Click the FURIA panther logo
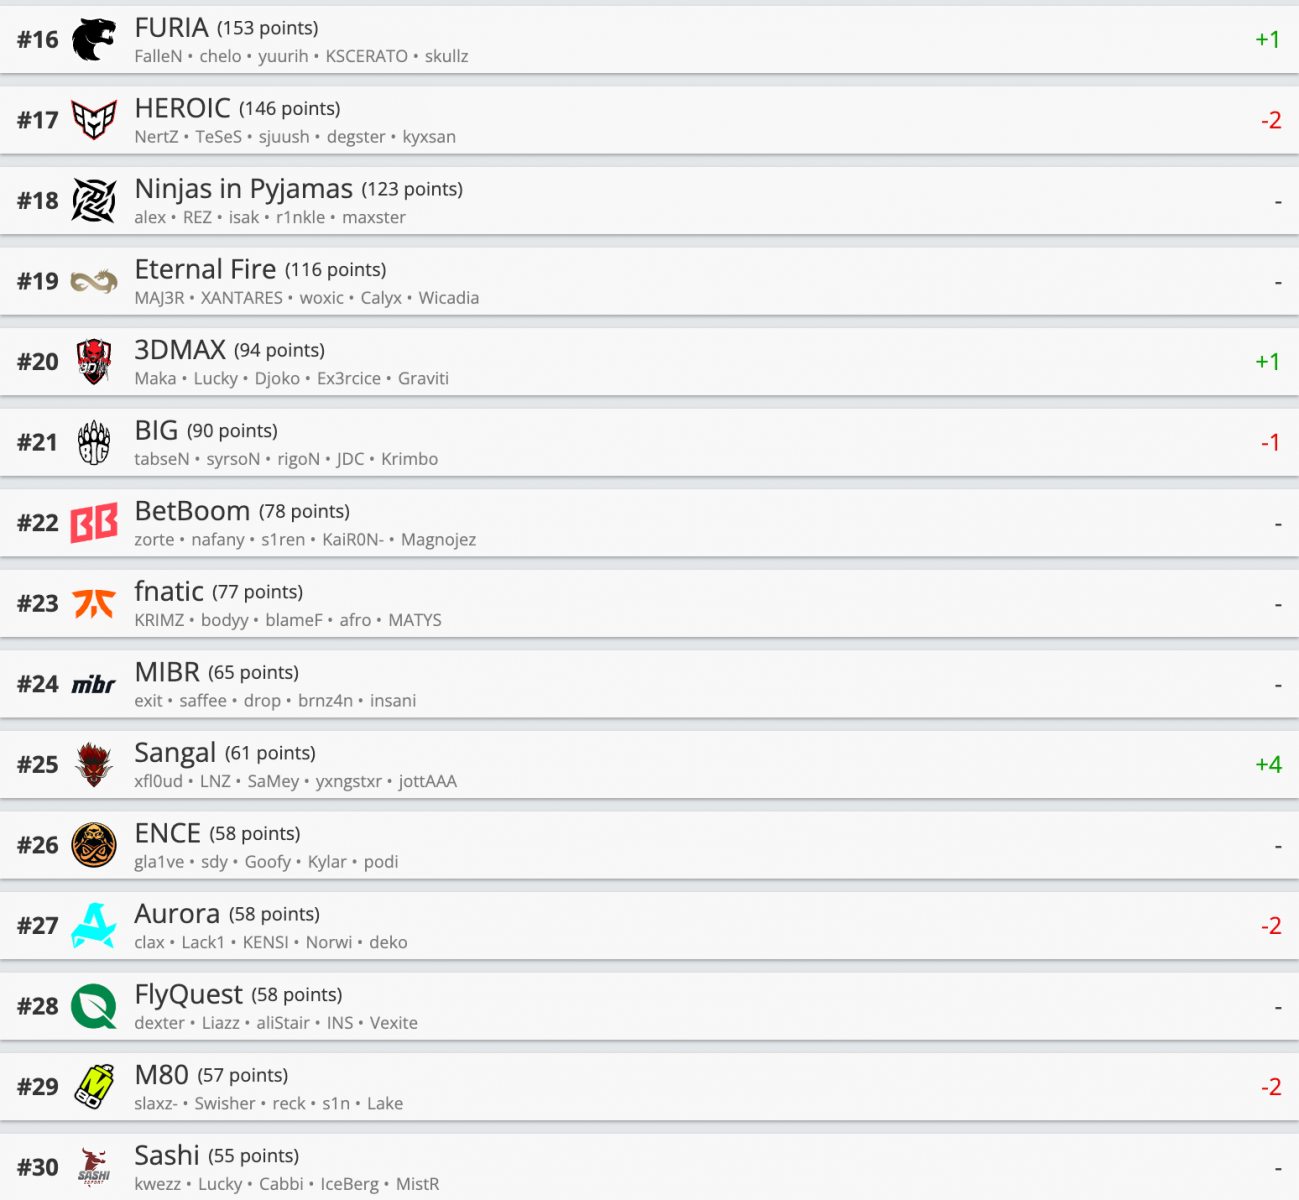The height and width of the screenshot is (1200, 1299). coord(94,40)
